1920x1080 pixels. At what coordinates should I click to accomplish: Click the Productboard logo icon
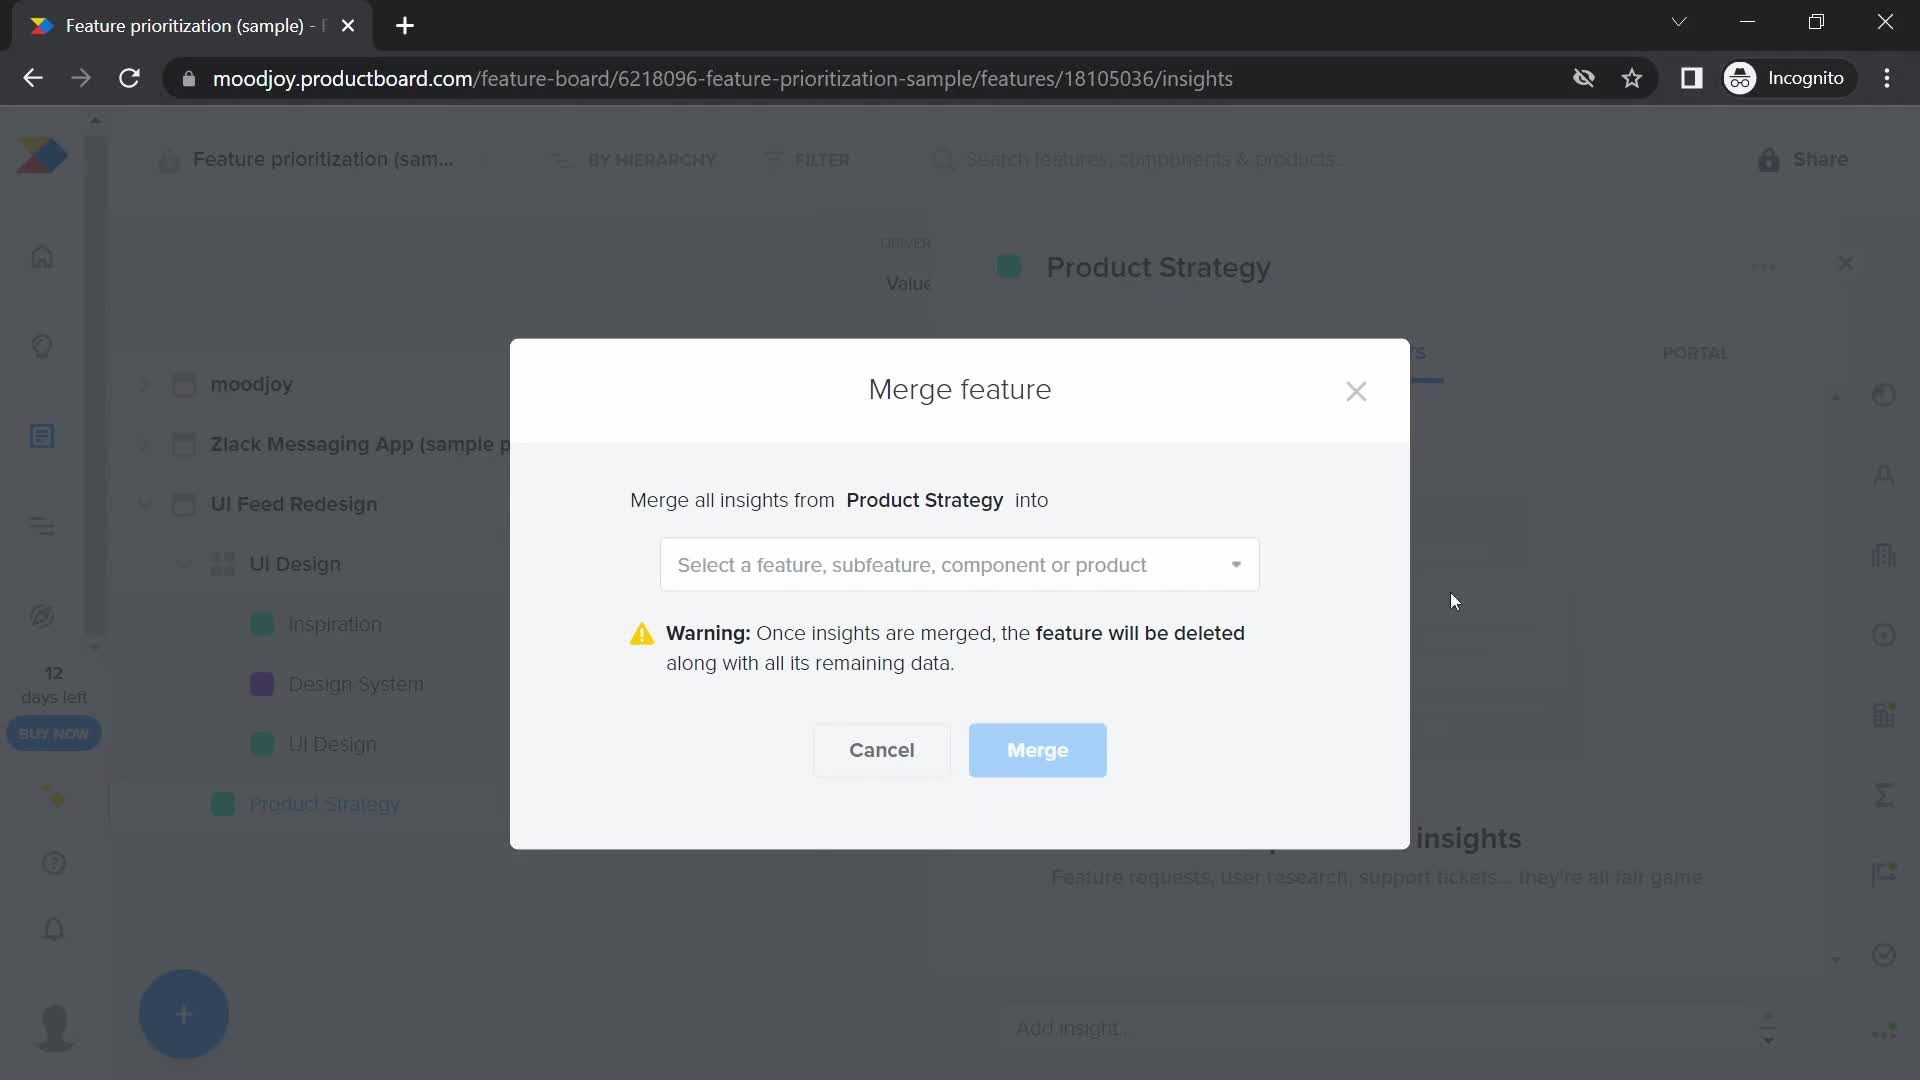[x=42, y=156]
